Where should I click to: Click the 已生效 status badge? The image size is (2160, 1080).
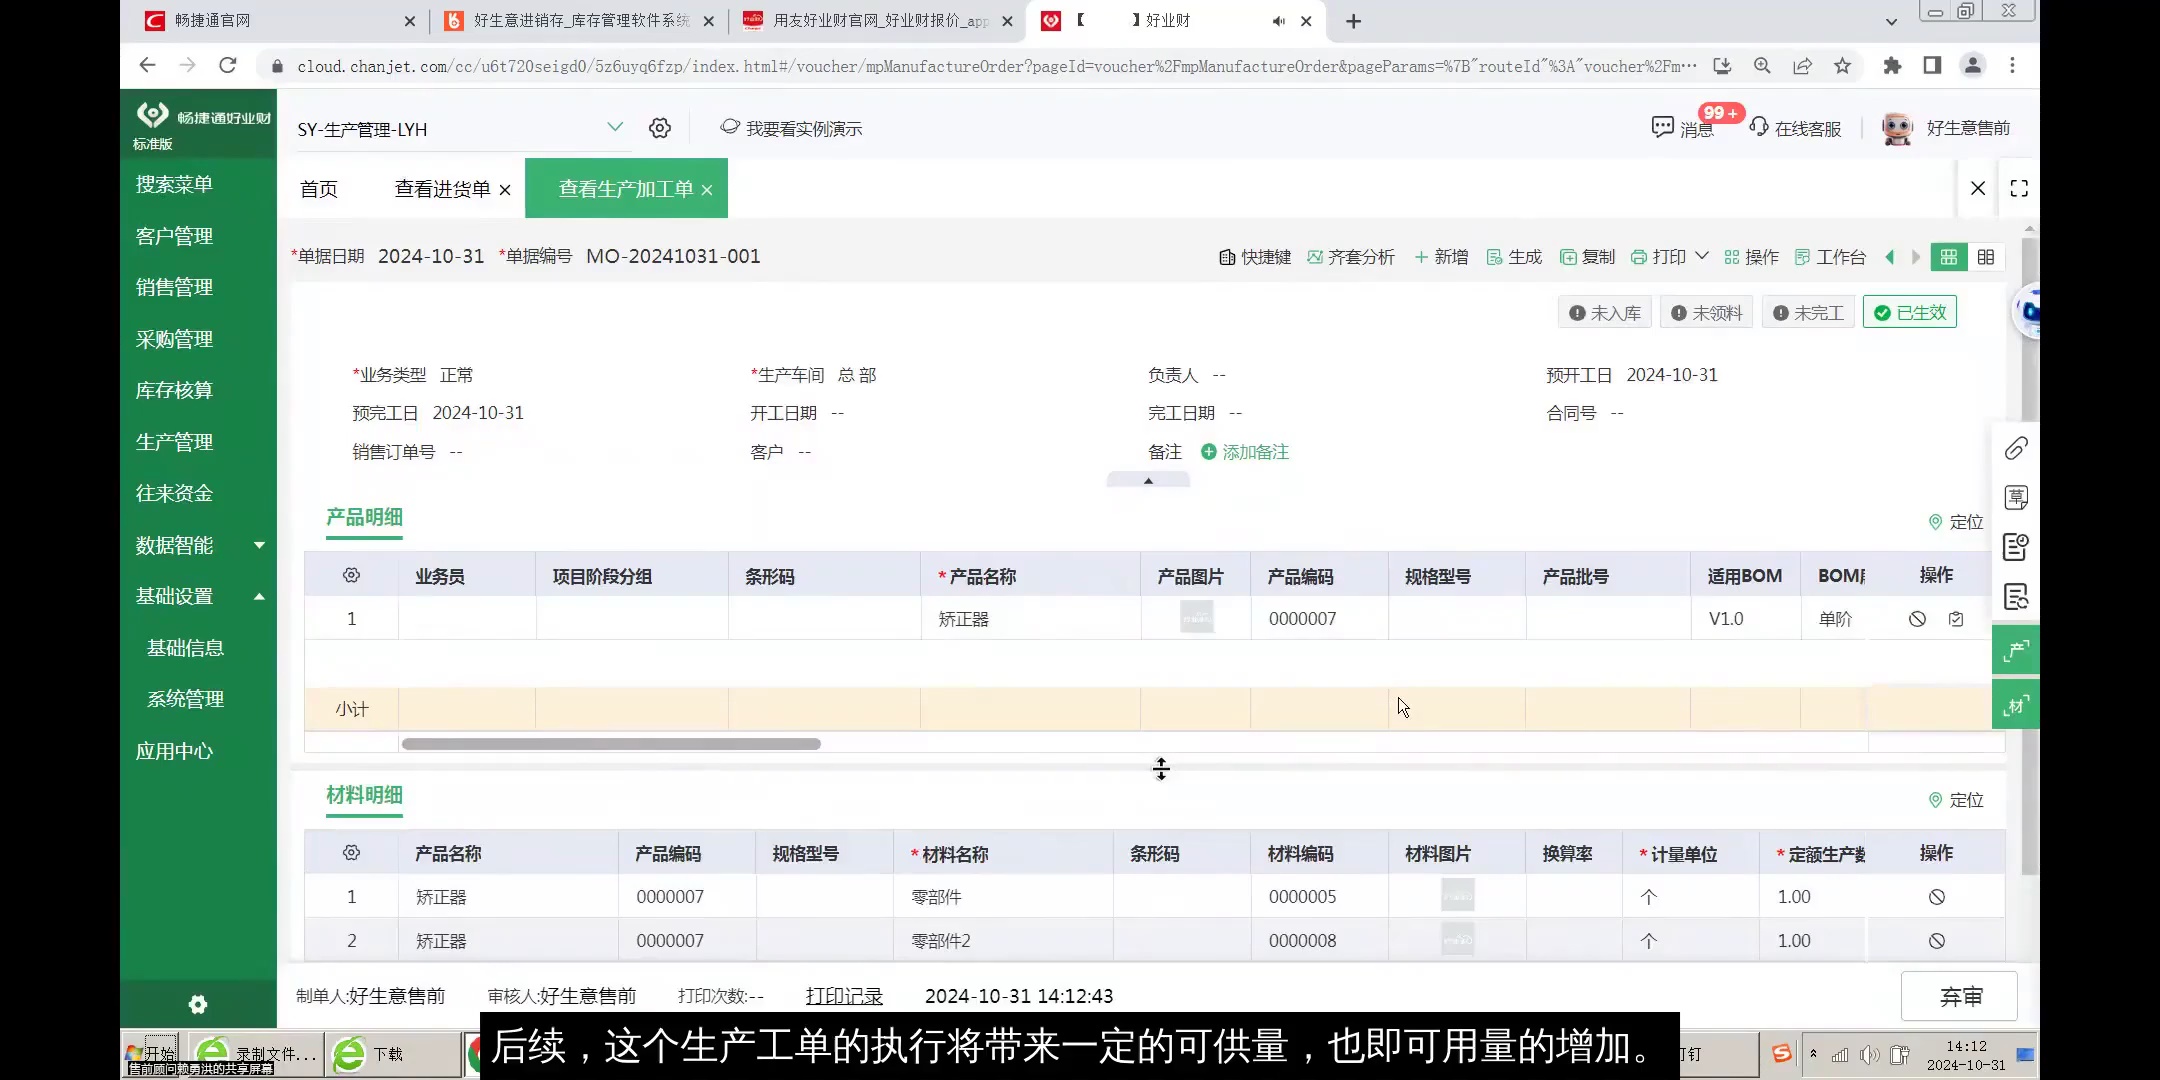[1909, 311]
